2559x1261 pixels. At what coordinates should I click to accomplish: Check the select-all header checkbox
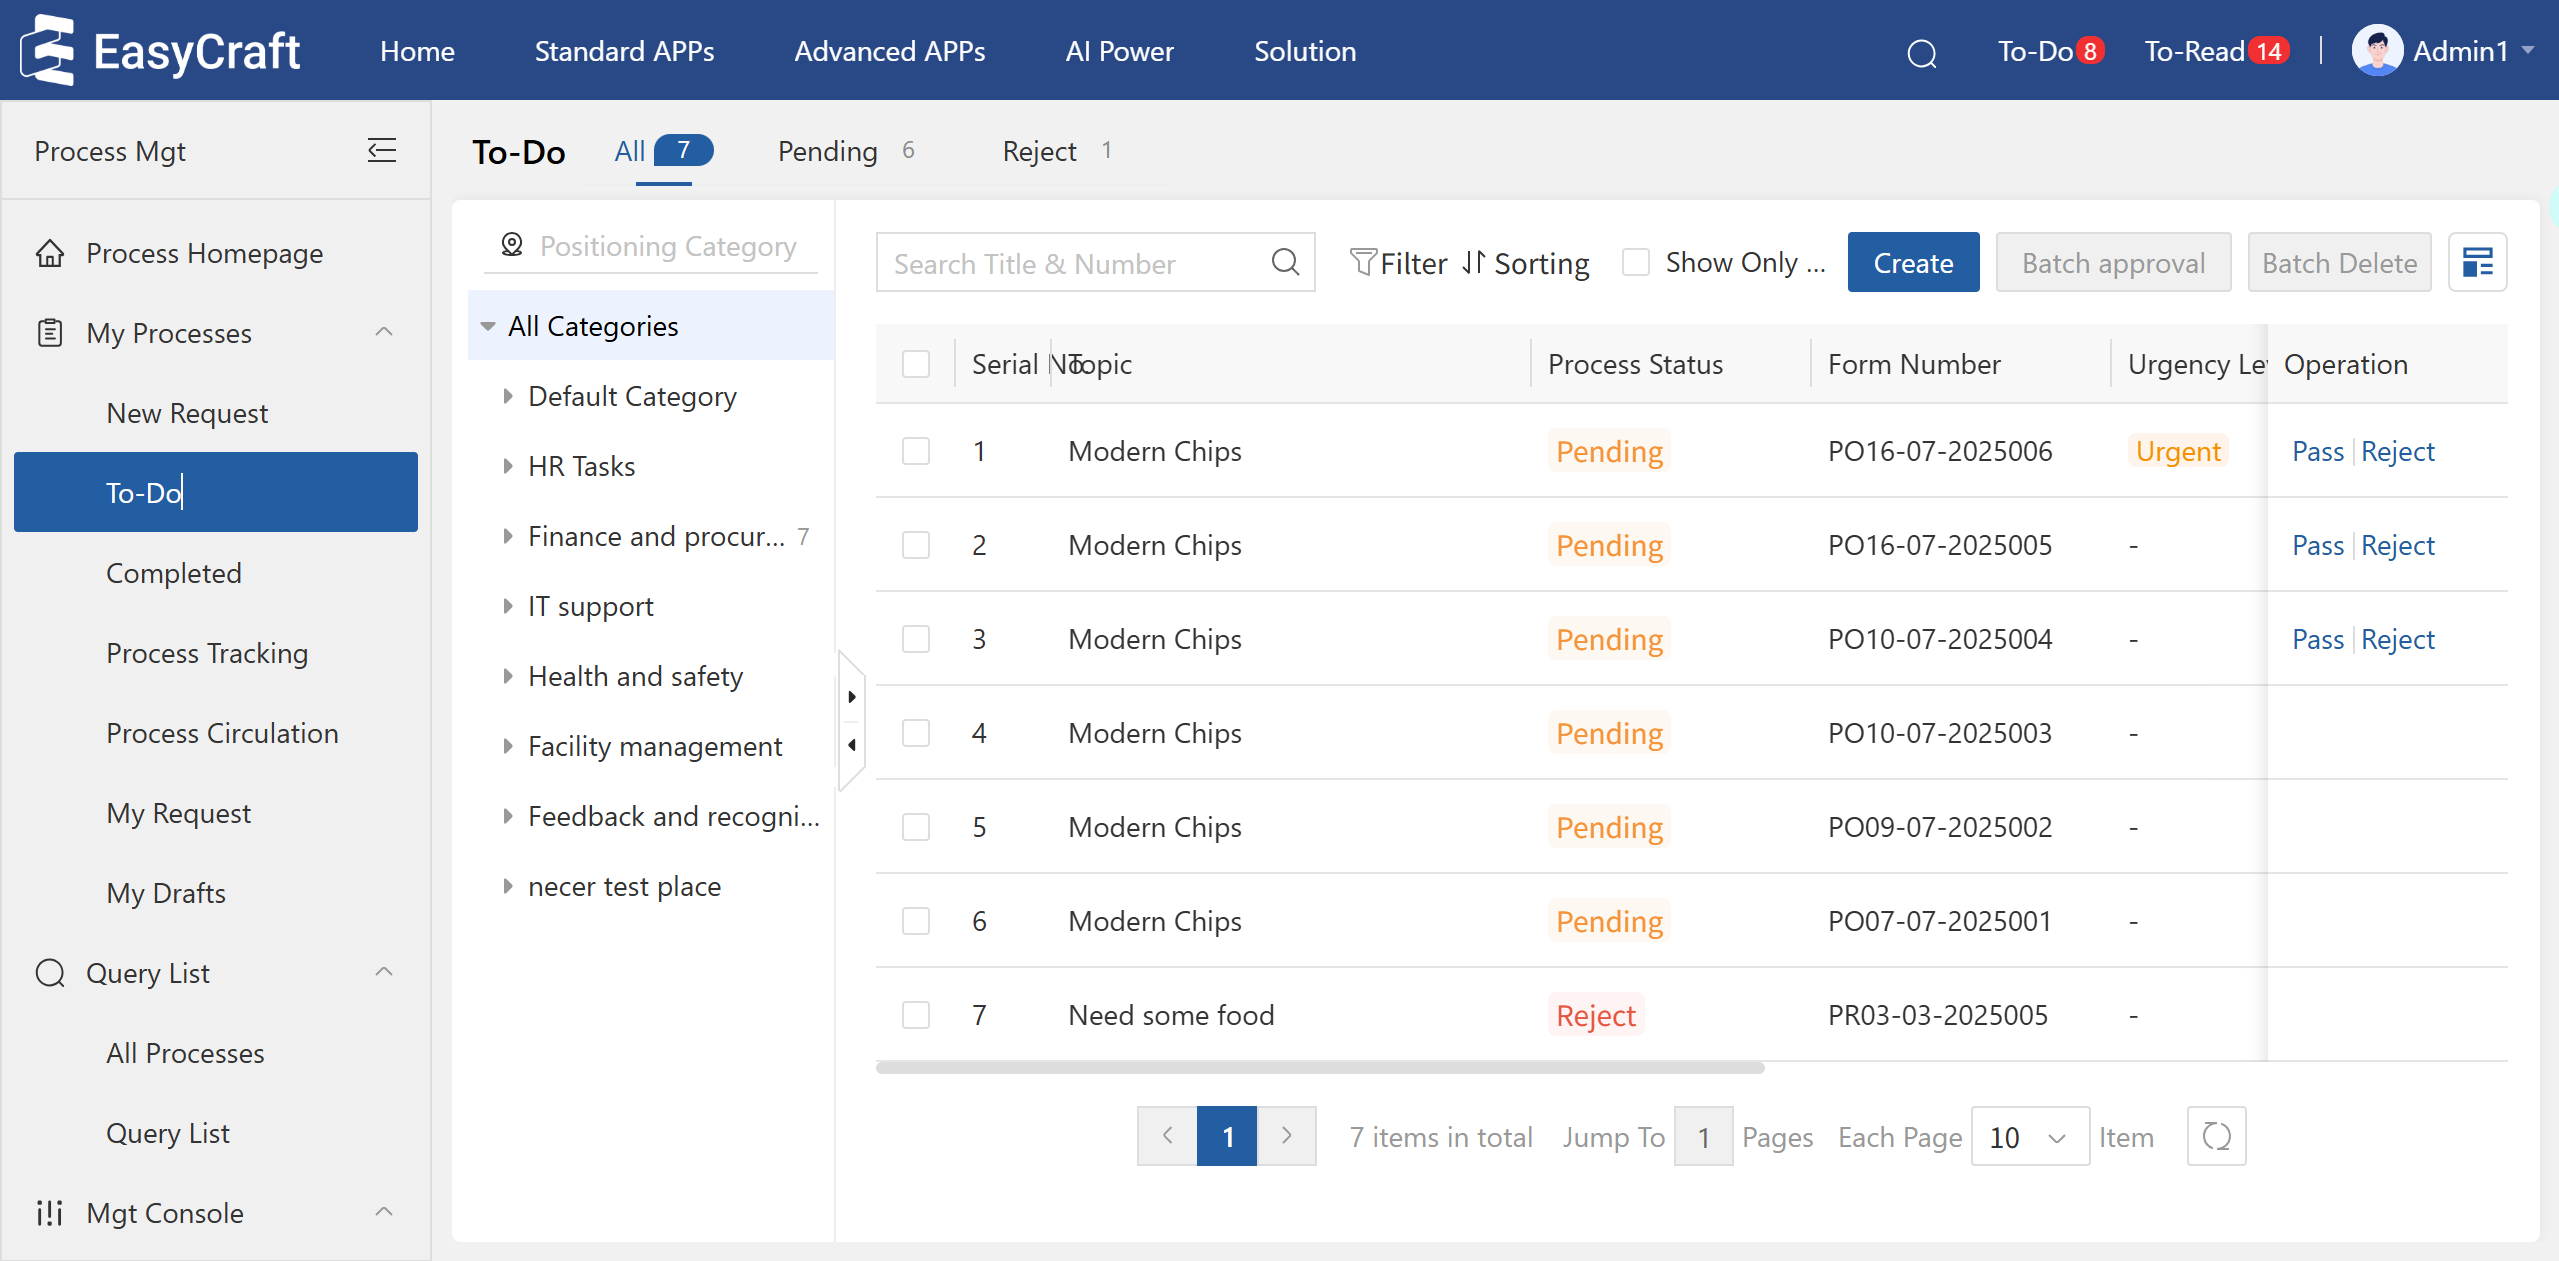[x=915, y=364]
